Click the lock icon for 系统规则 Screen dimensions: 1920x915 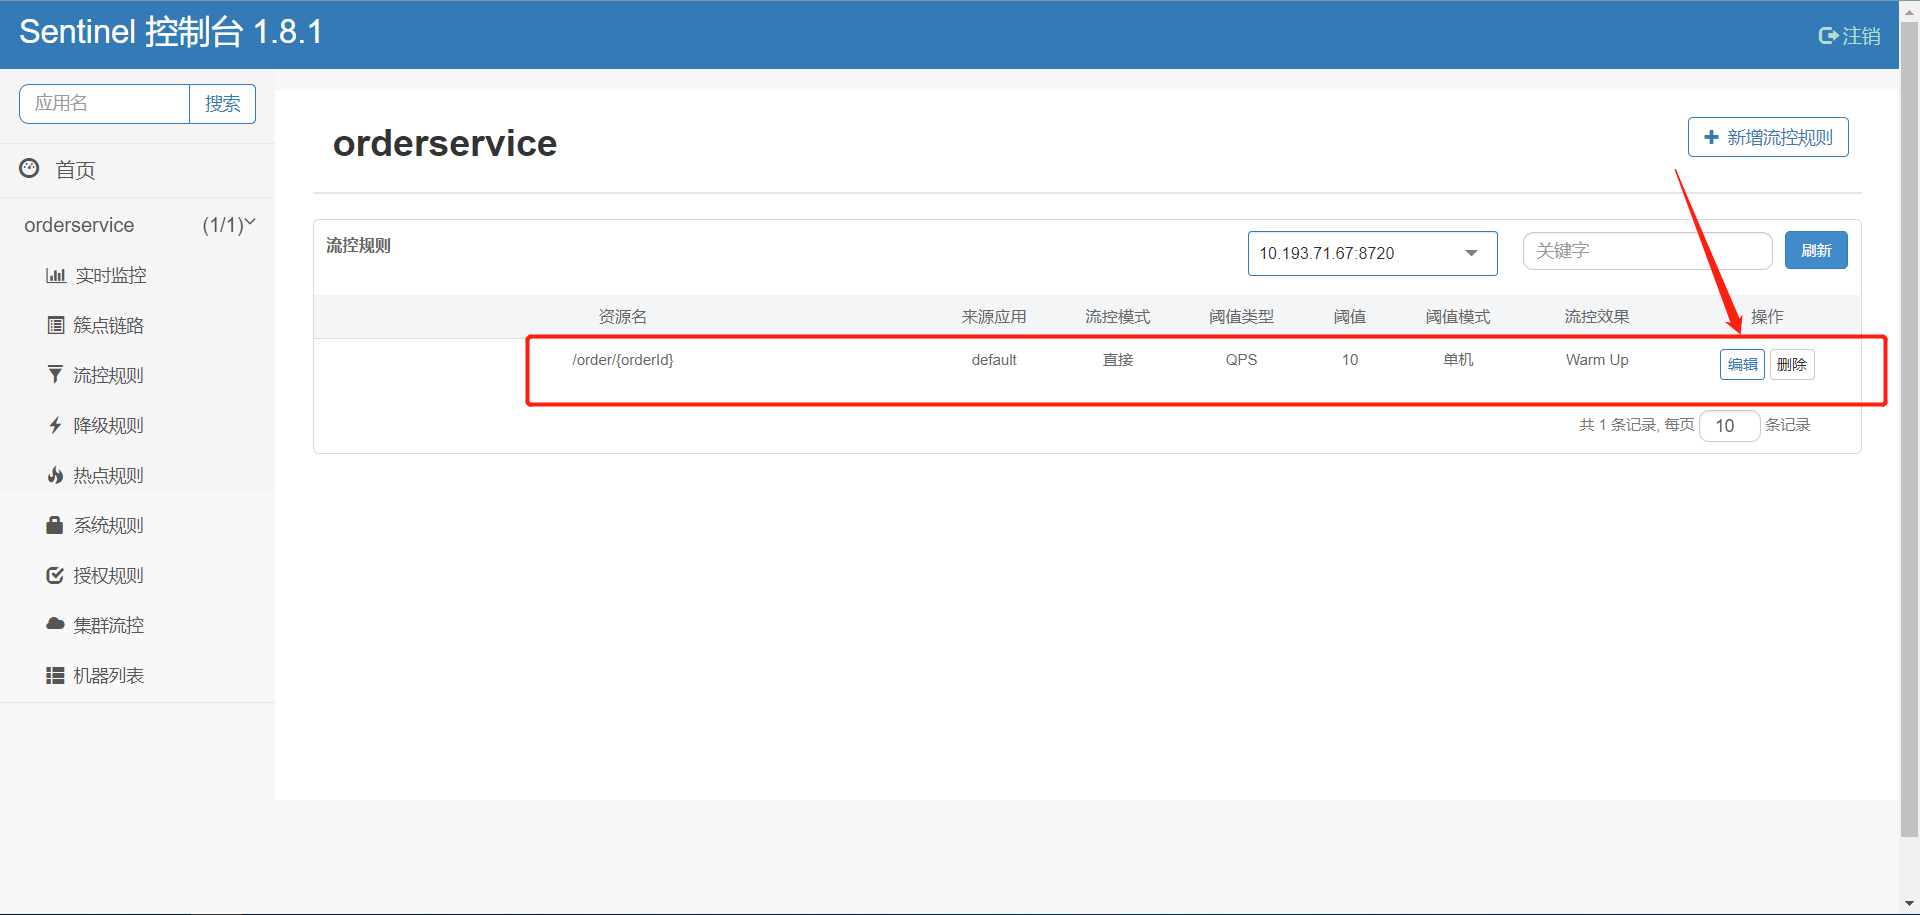tap(55, 525)
